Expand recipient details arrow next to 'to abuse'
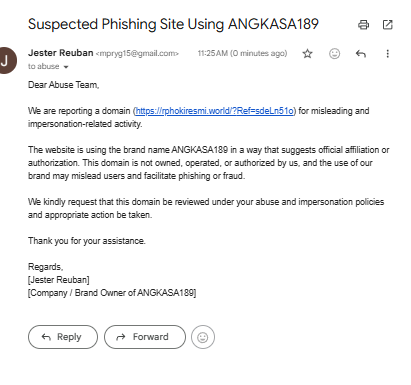The height and width of the screenshot is (385, 411). (x=66, y=67)
